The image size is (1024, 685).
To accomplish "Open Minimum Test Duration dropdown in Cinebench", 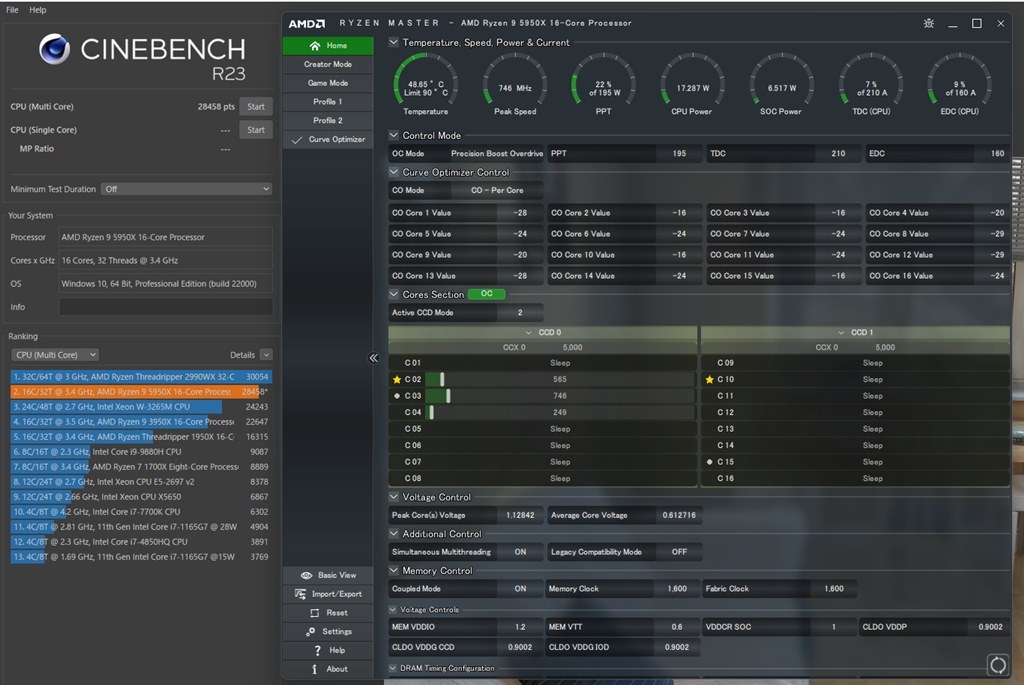I will 187,189.
